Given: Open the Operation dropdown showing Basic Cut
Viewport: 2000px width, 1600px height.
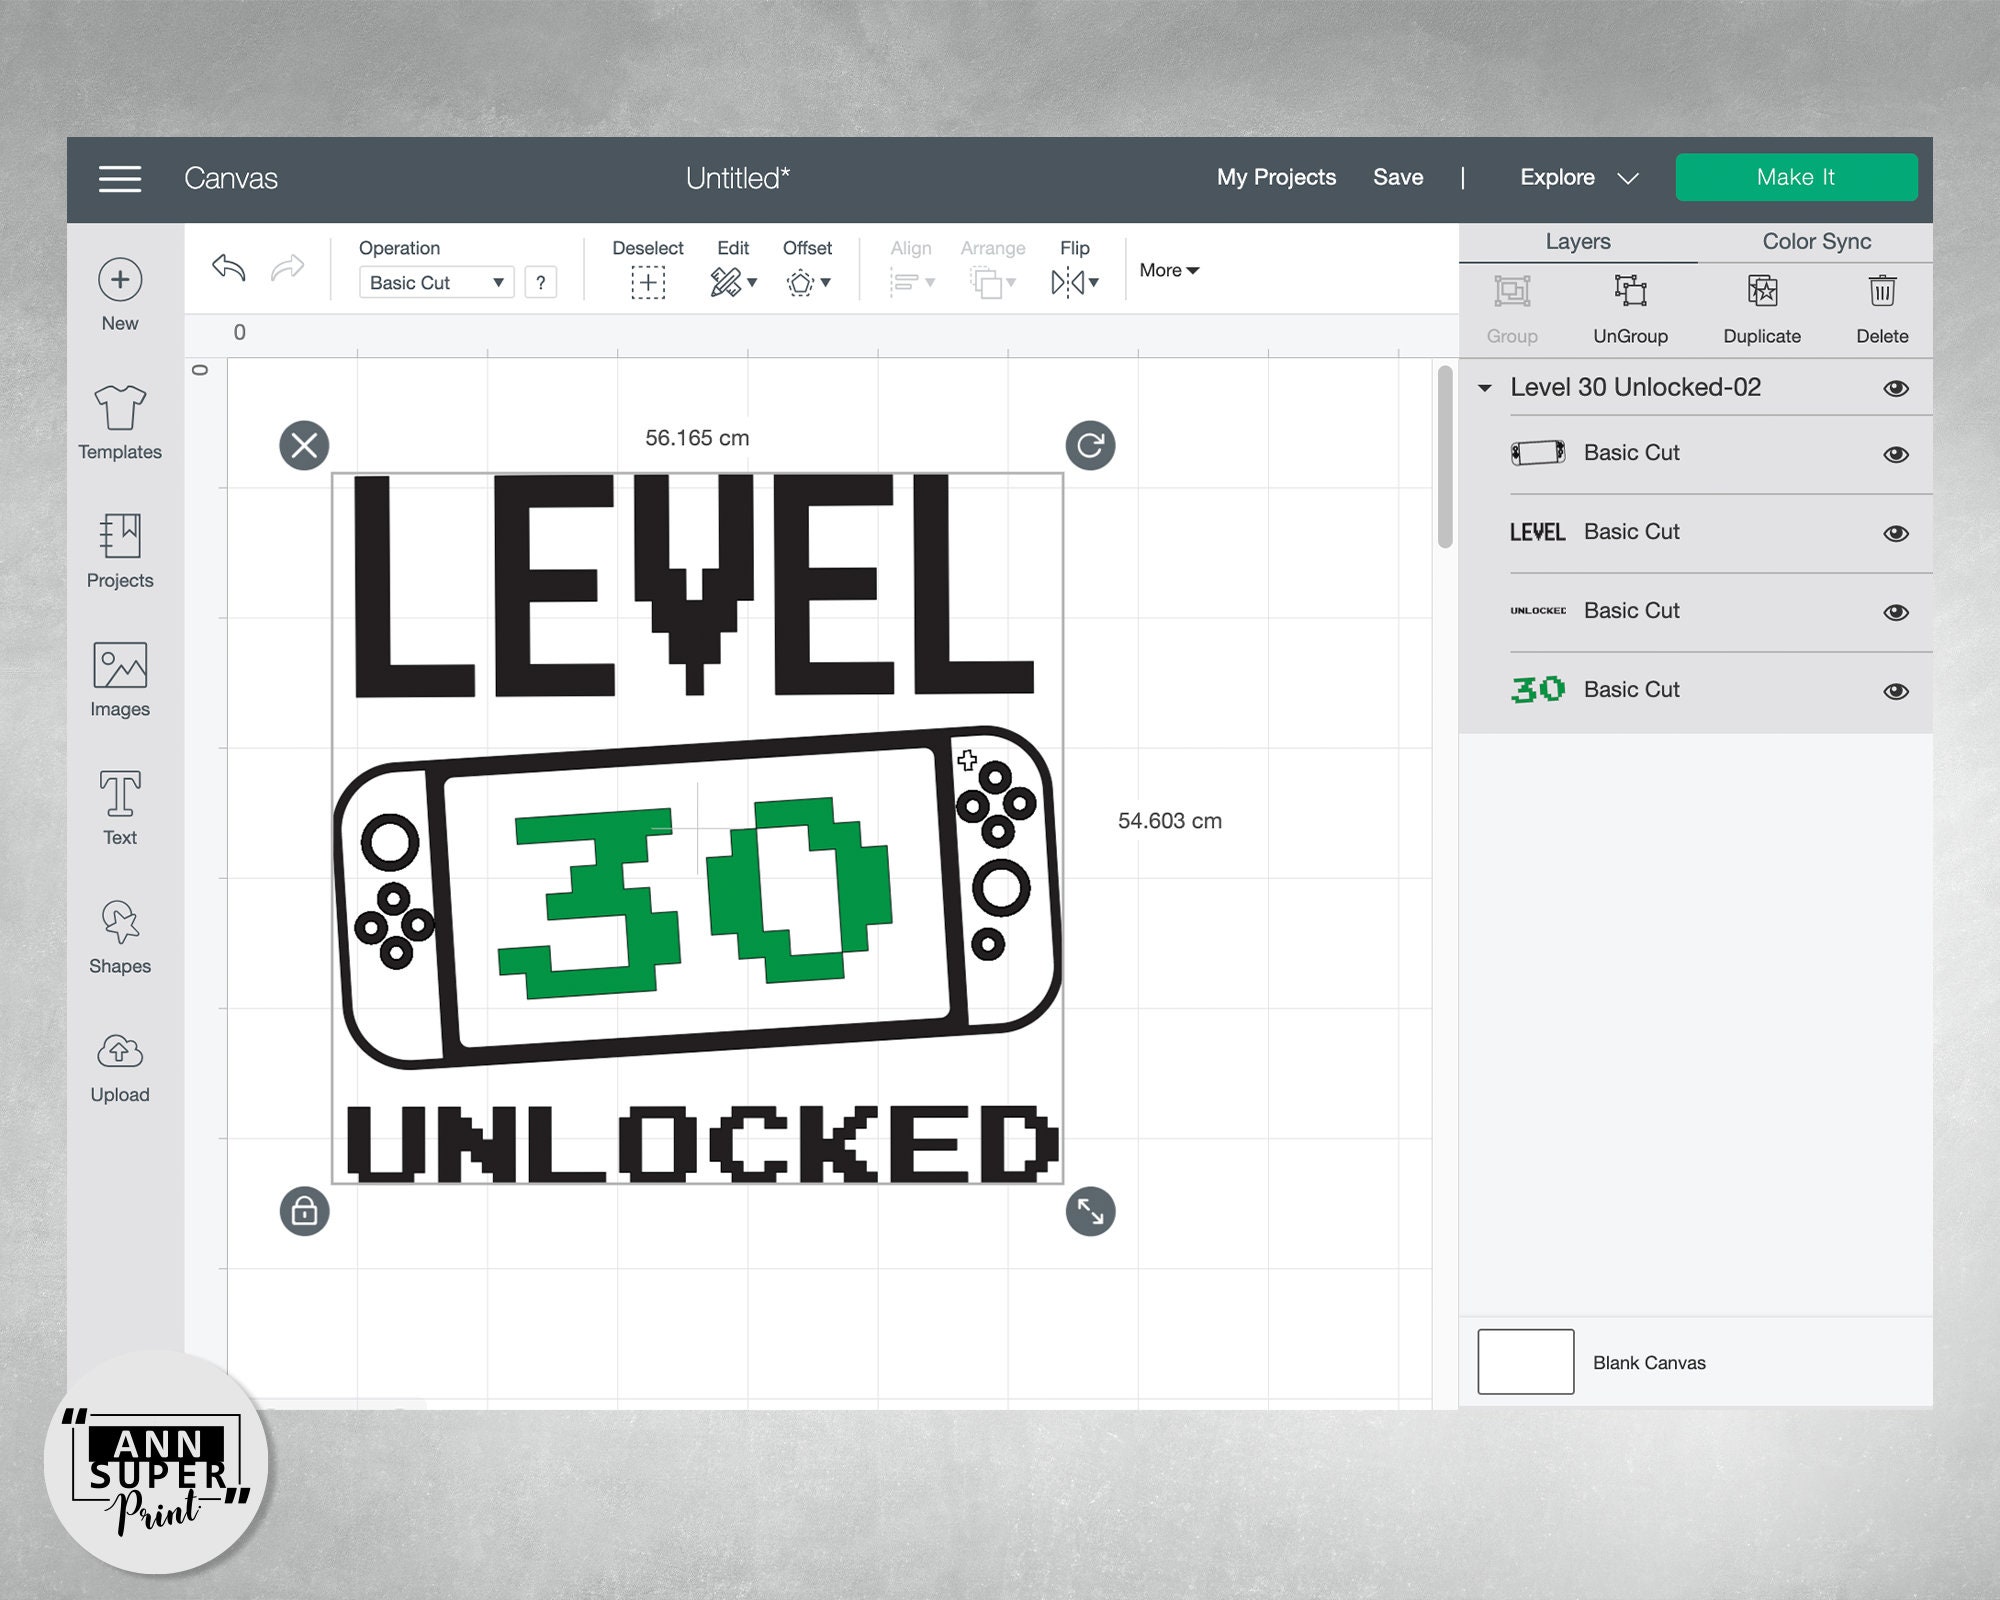Looking at the screenshot, I should [435, 282].
